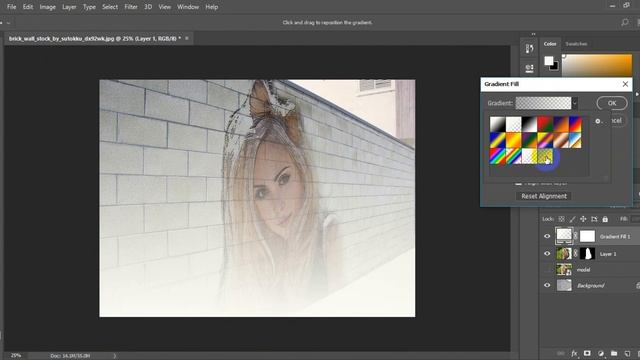Hide the Background layer
The image size is (640, 360).
(547, 285)
